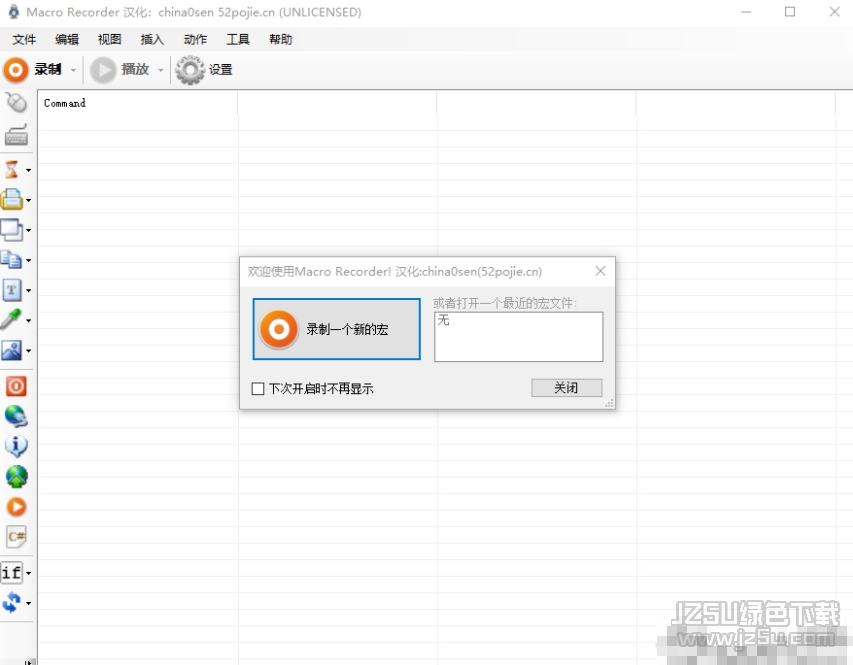Open the 视图 (View) menu

pos(109,39)
